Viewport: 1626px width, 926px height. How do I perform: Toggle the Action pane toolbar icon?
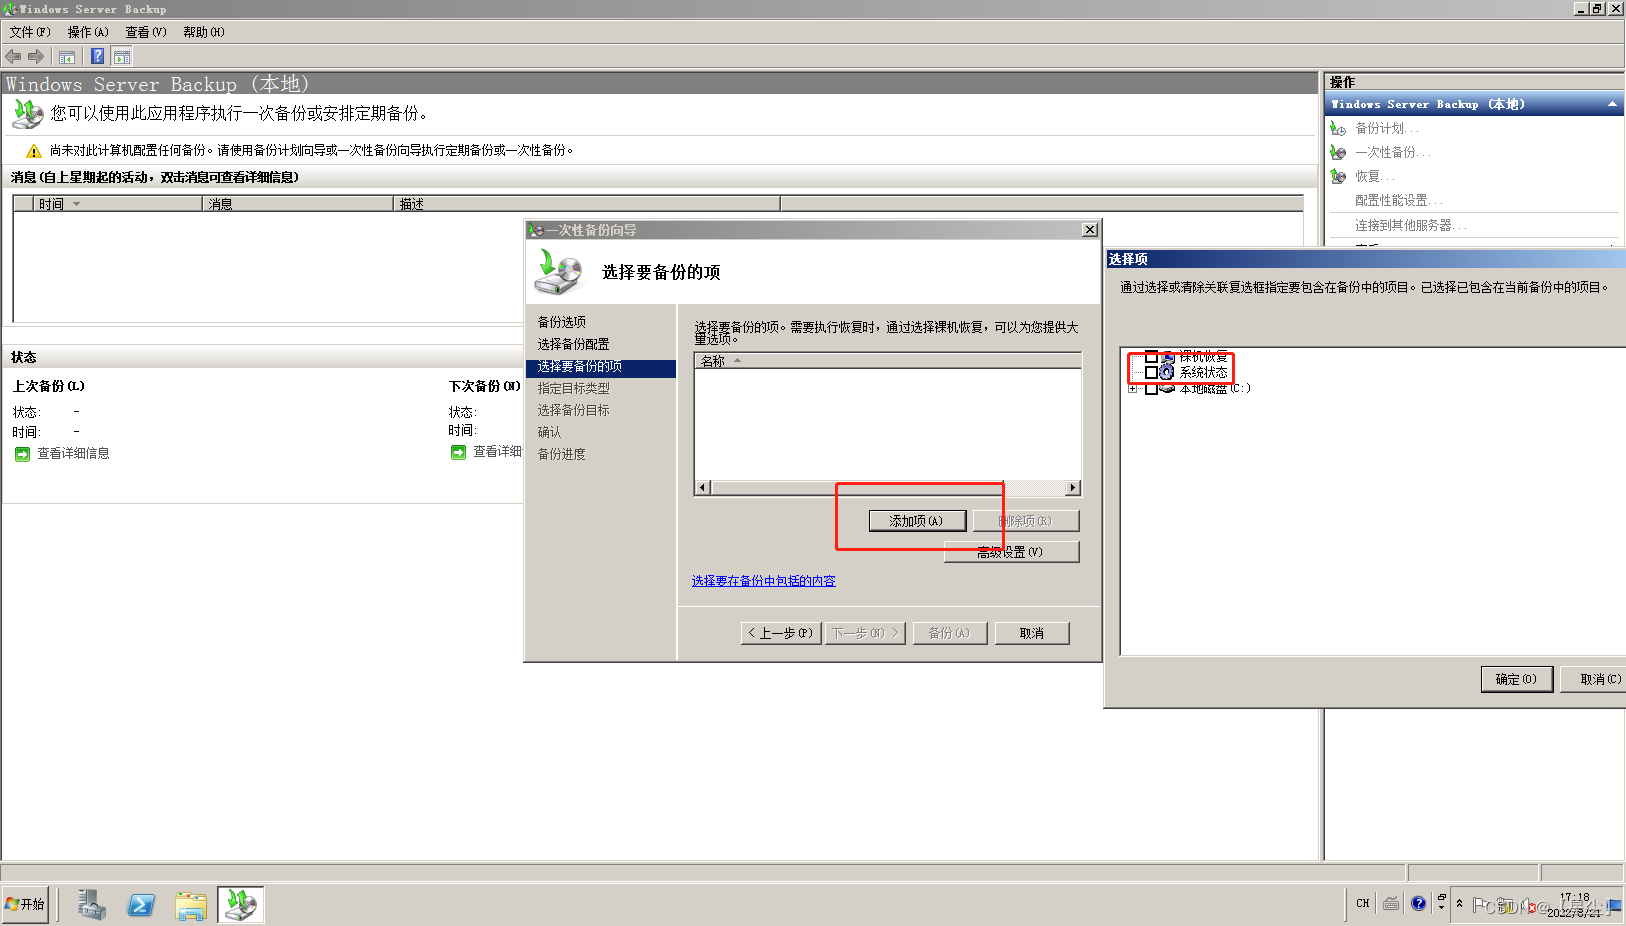(122, 57)
